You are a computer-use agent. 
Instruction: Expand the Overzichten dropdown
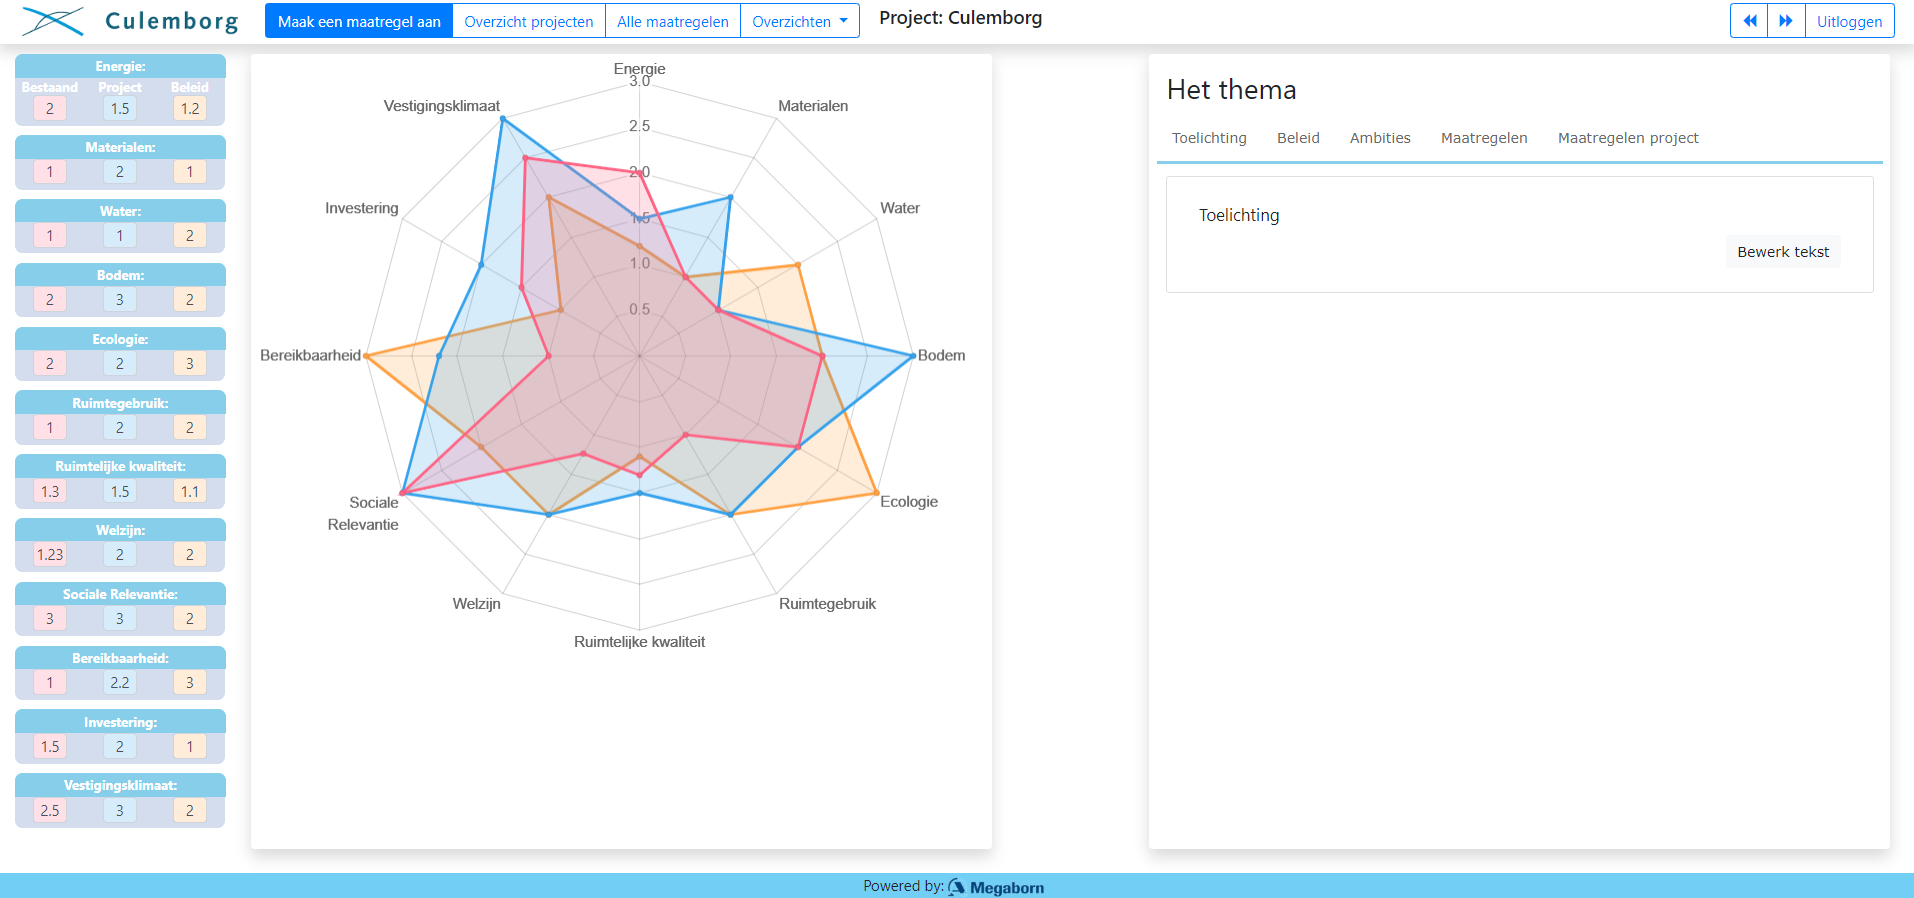(x=800, y=21)
